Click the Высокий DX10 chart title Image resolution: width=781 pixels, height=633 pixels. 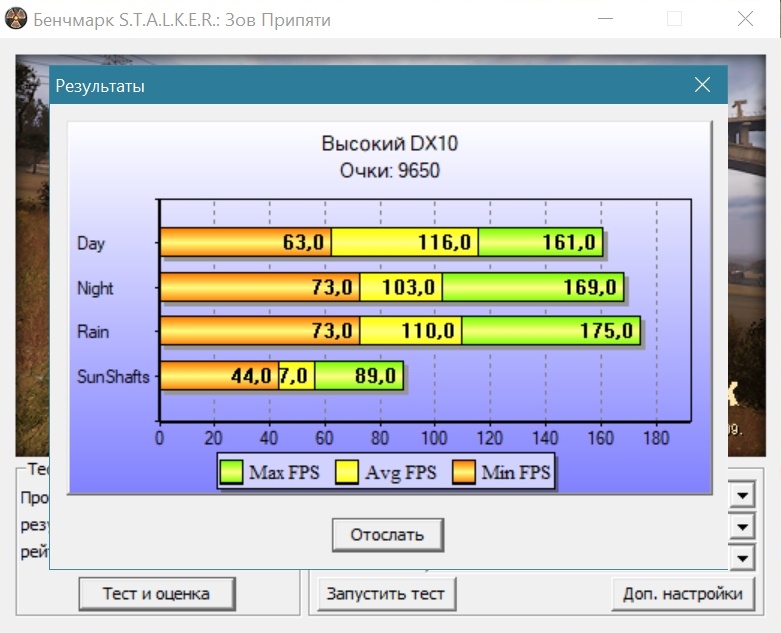tap(390, 143)
